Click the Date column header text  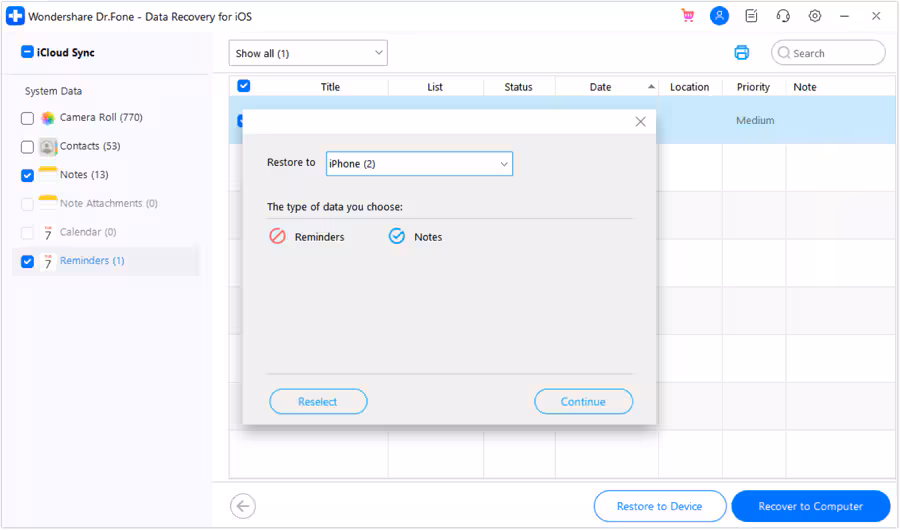600,87
